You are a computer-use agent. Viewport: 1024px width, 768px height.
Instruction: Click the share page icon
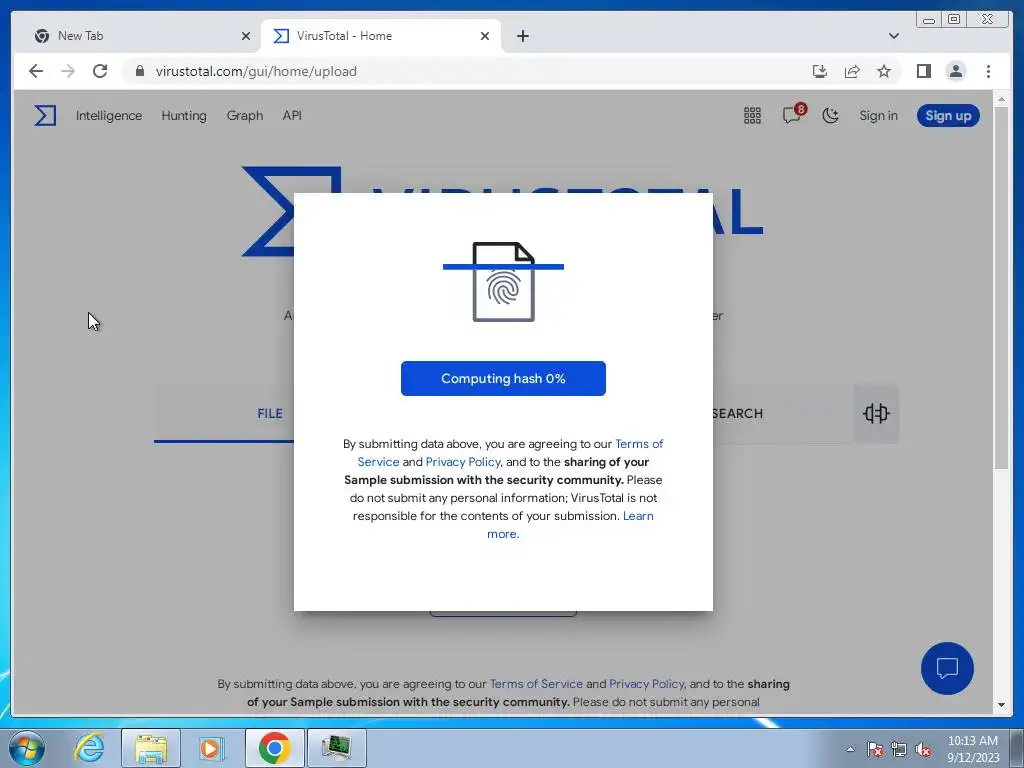852,71
